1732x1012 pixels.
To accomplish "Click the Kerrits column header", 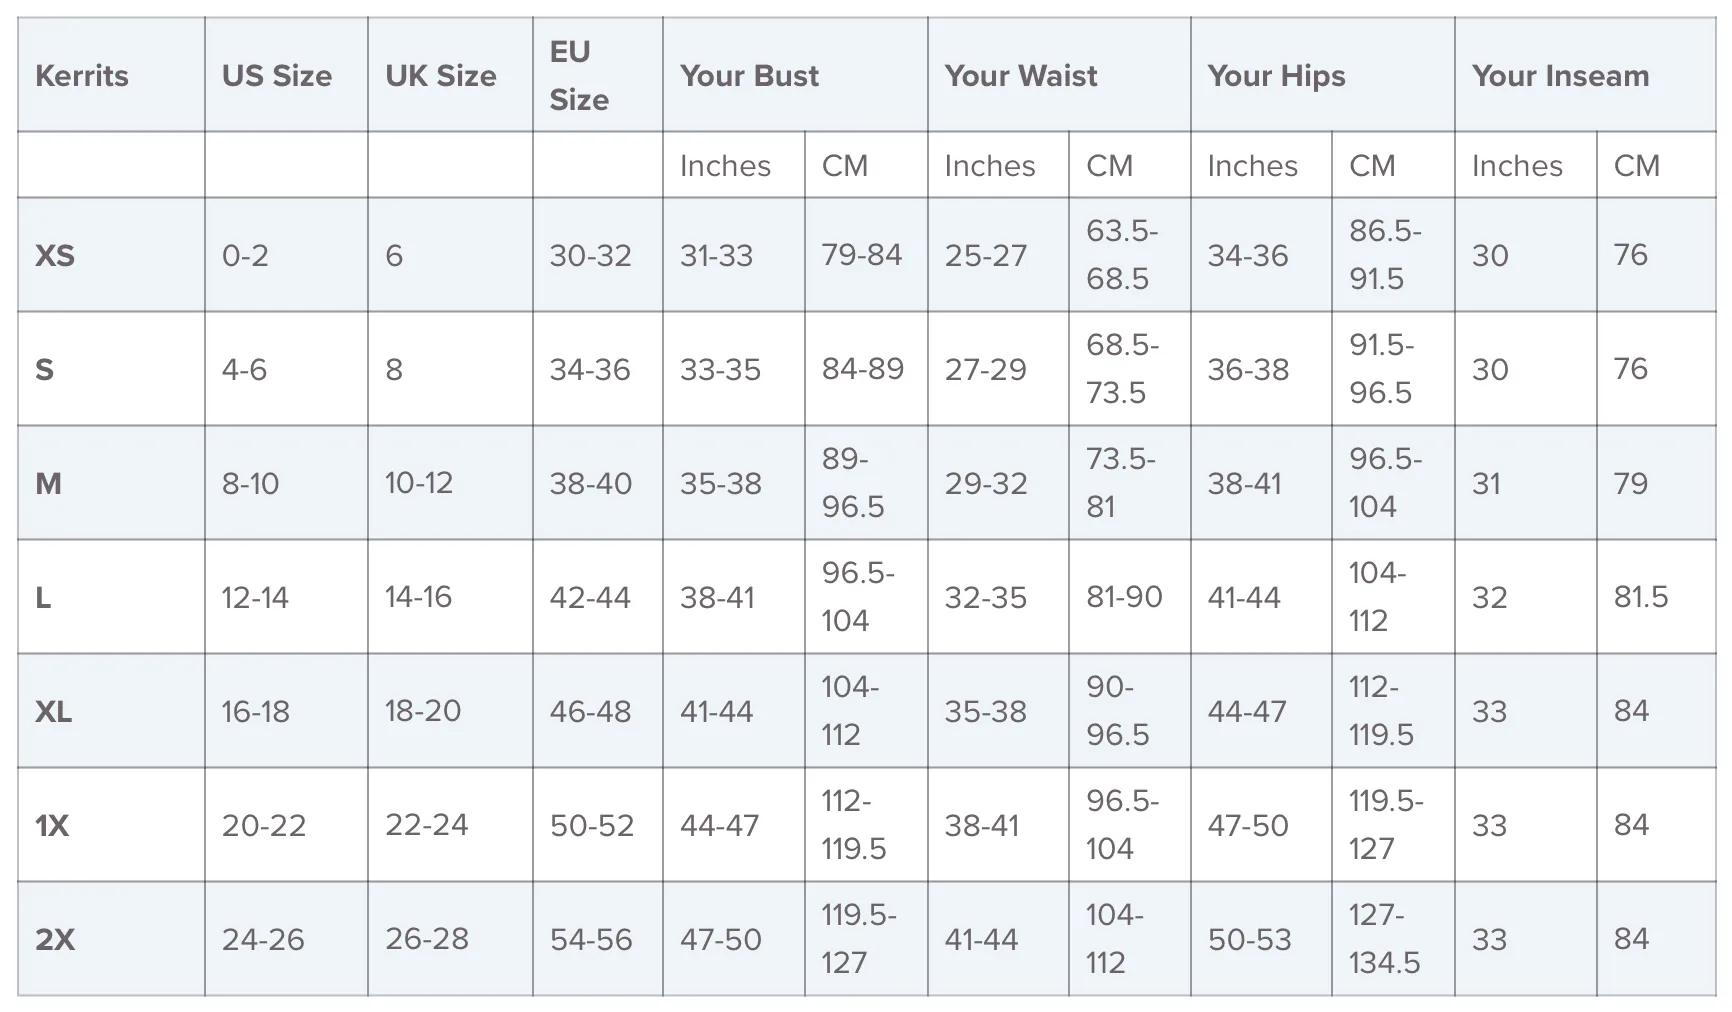I will [x=111, y=75].
